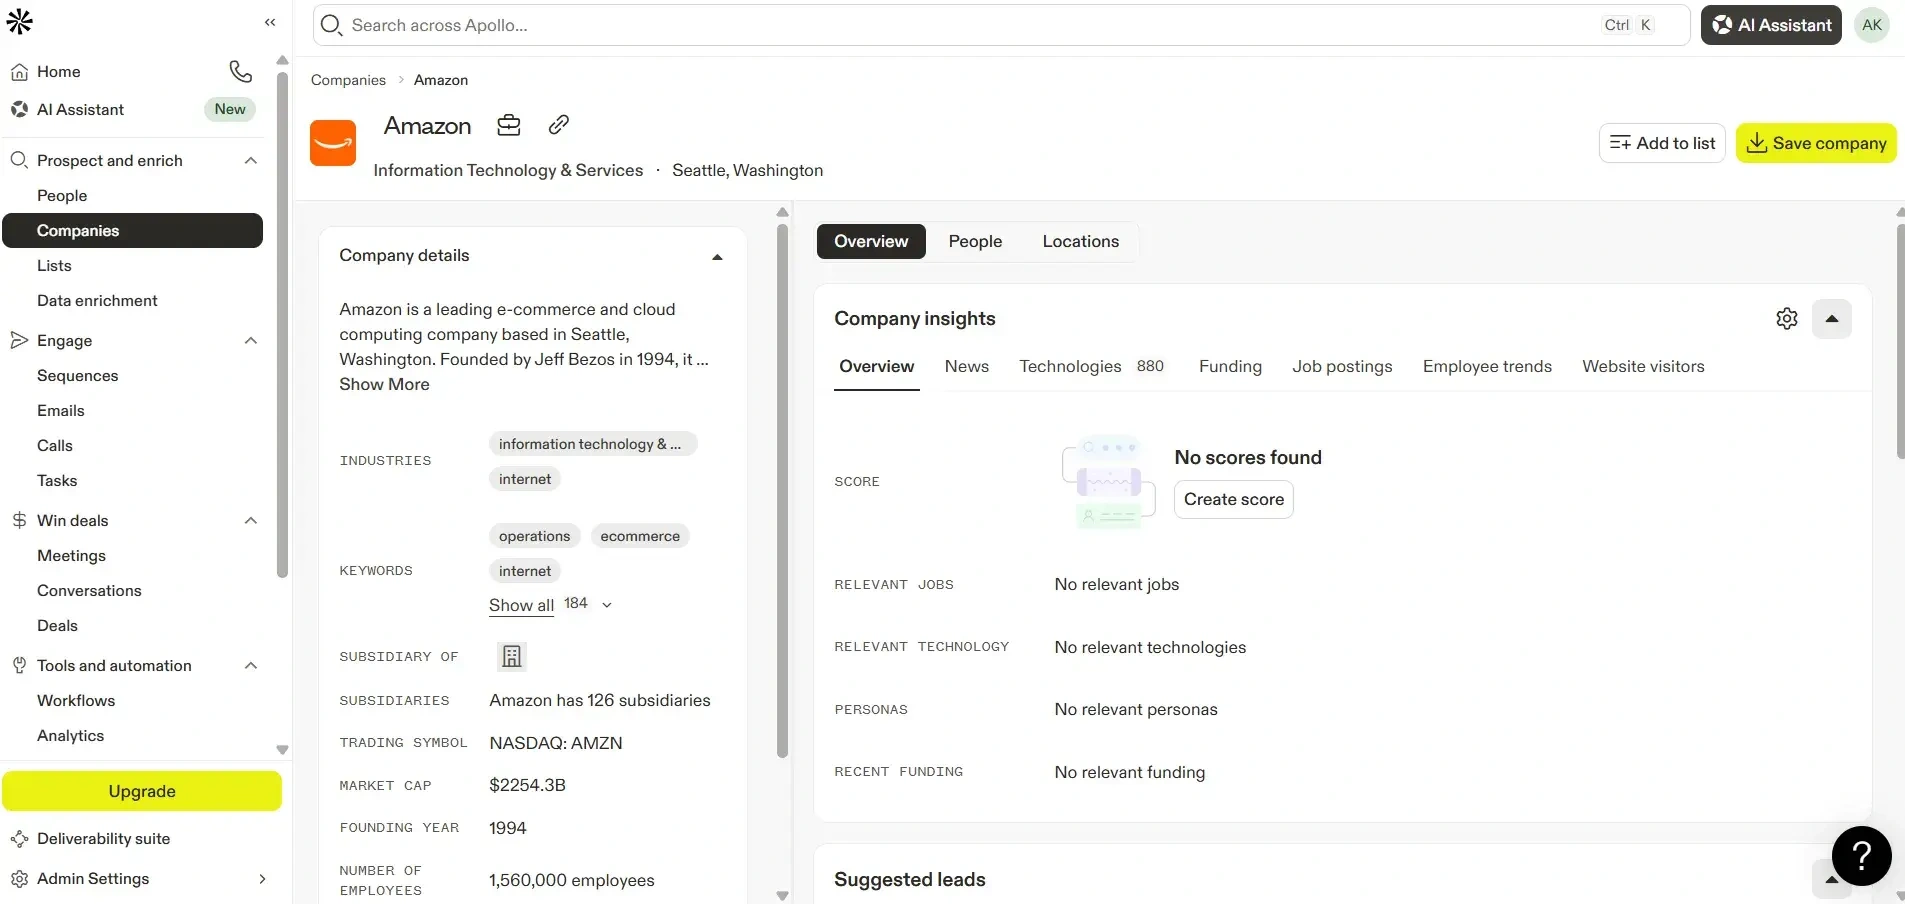Collapse the Win deals section

pyautogui.click(x=251, y=521)
